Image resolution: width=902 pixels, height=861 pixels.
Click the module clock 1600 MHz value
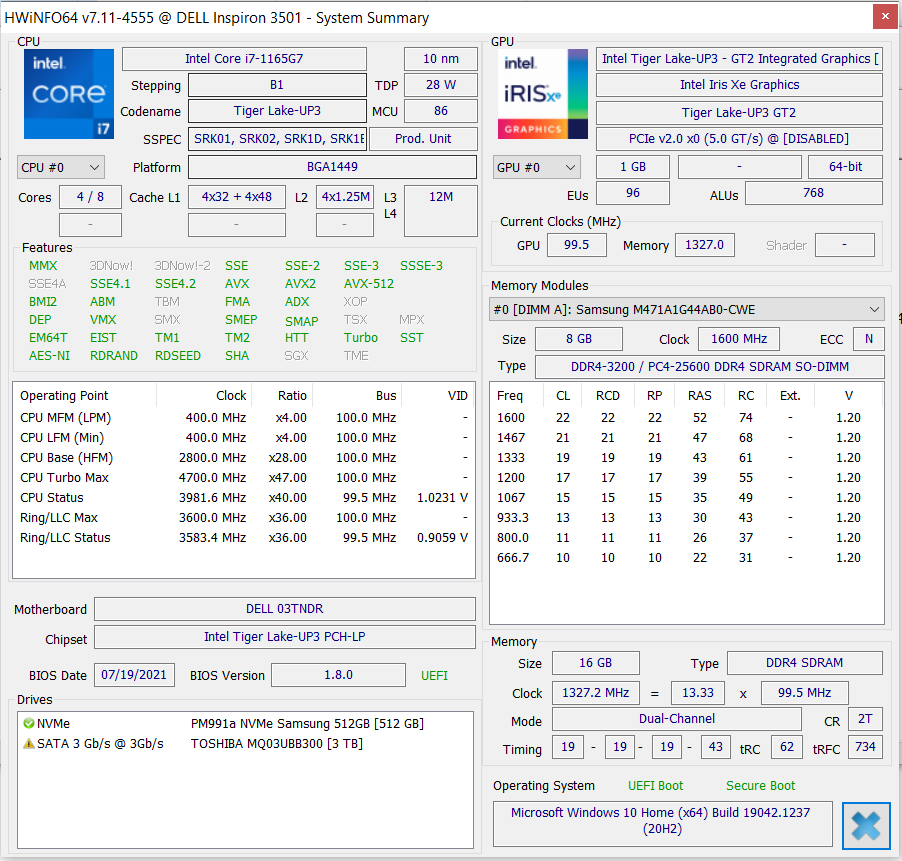pyautogui.click(x=739, y=339)
